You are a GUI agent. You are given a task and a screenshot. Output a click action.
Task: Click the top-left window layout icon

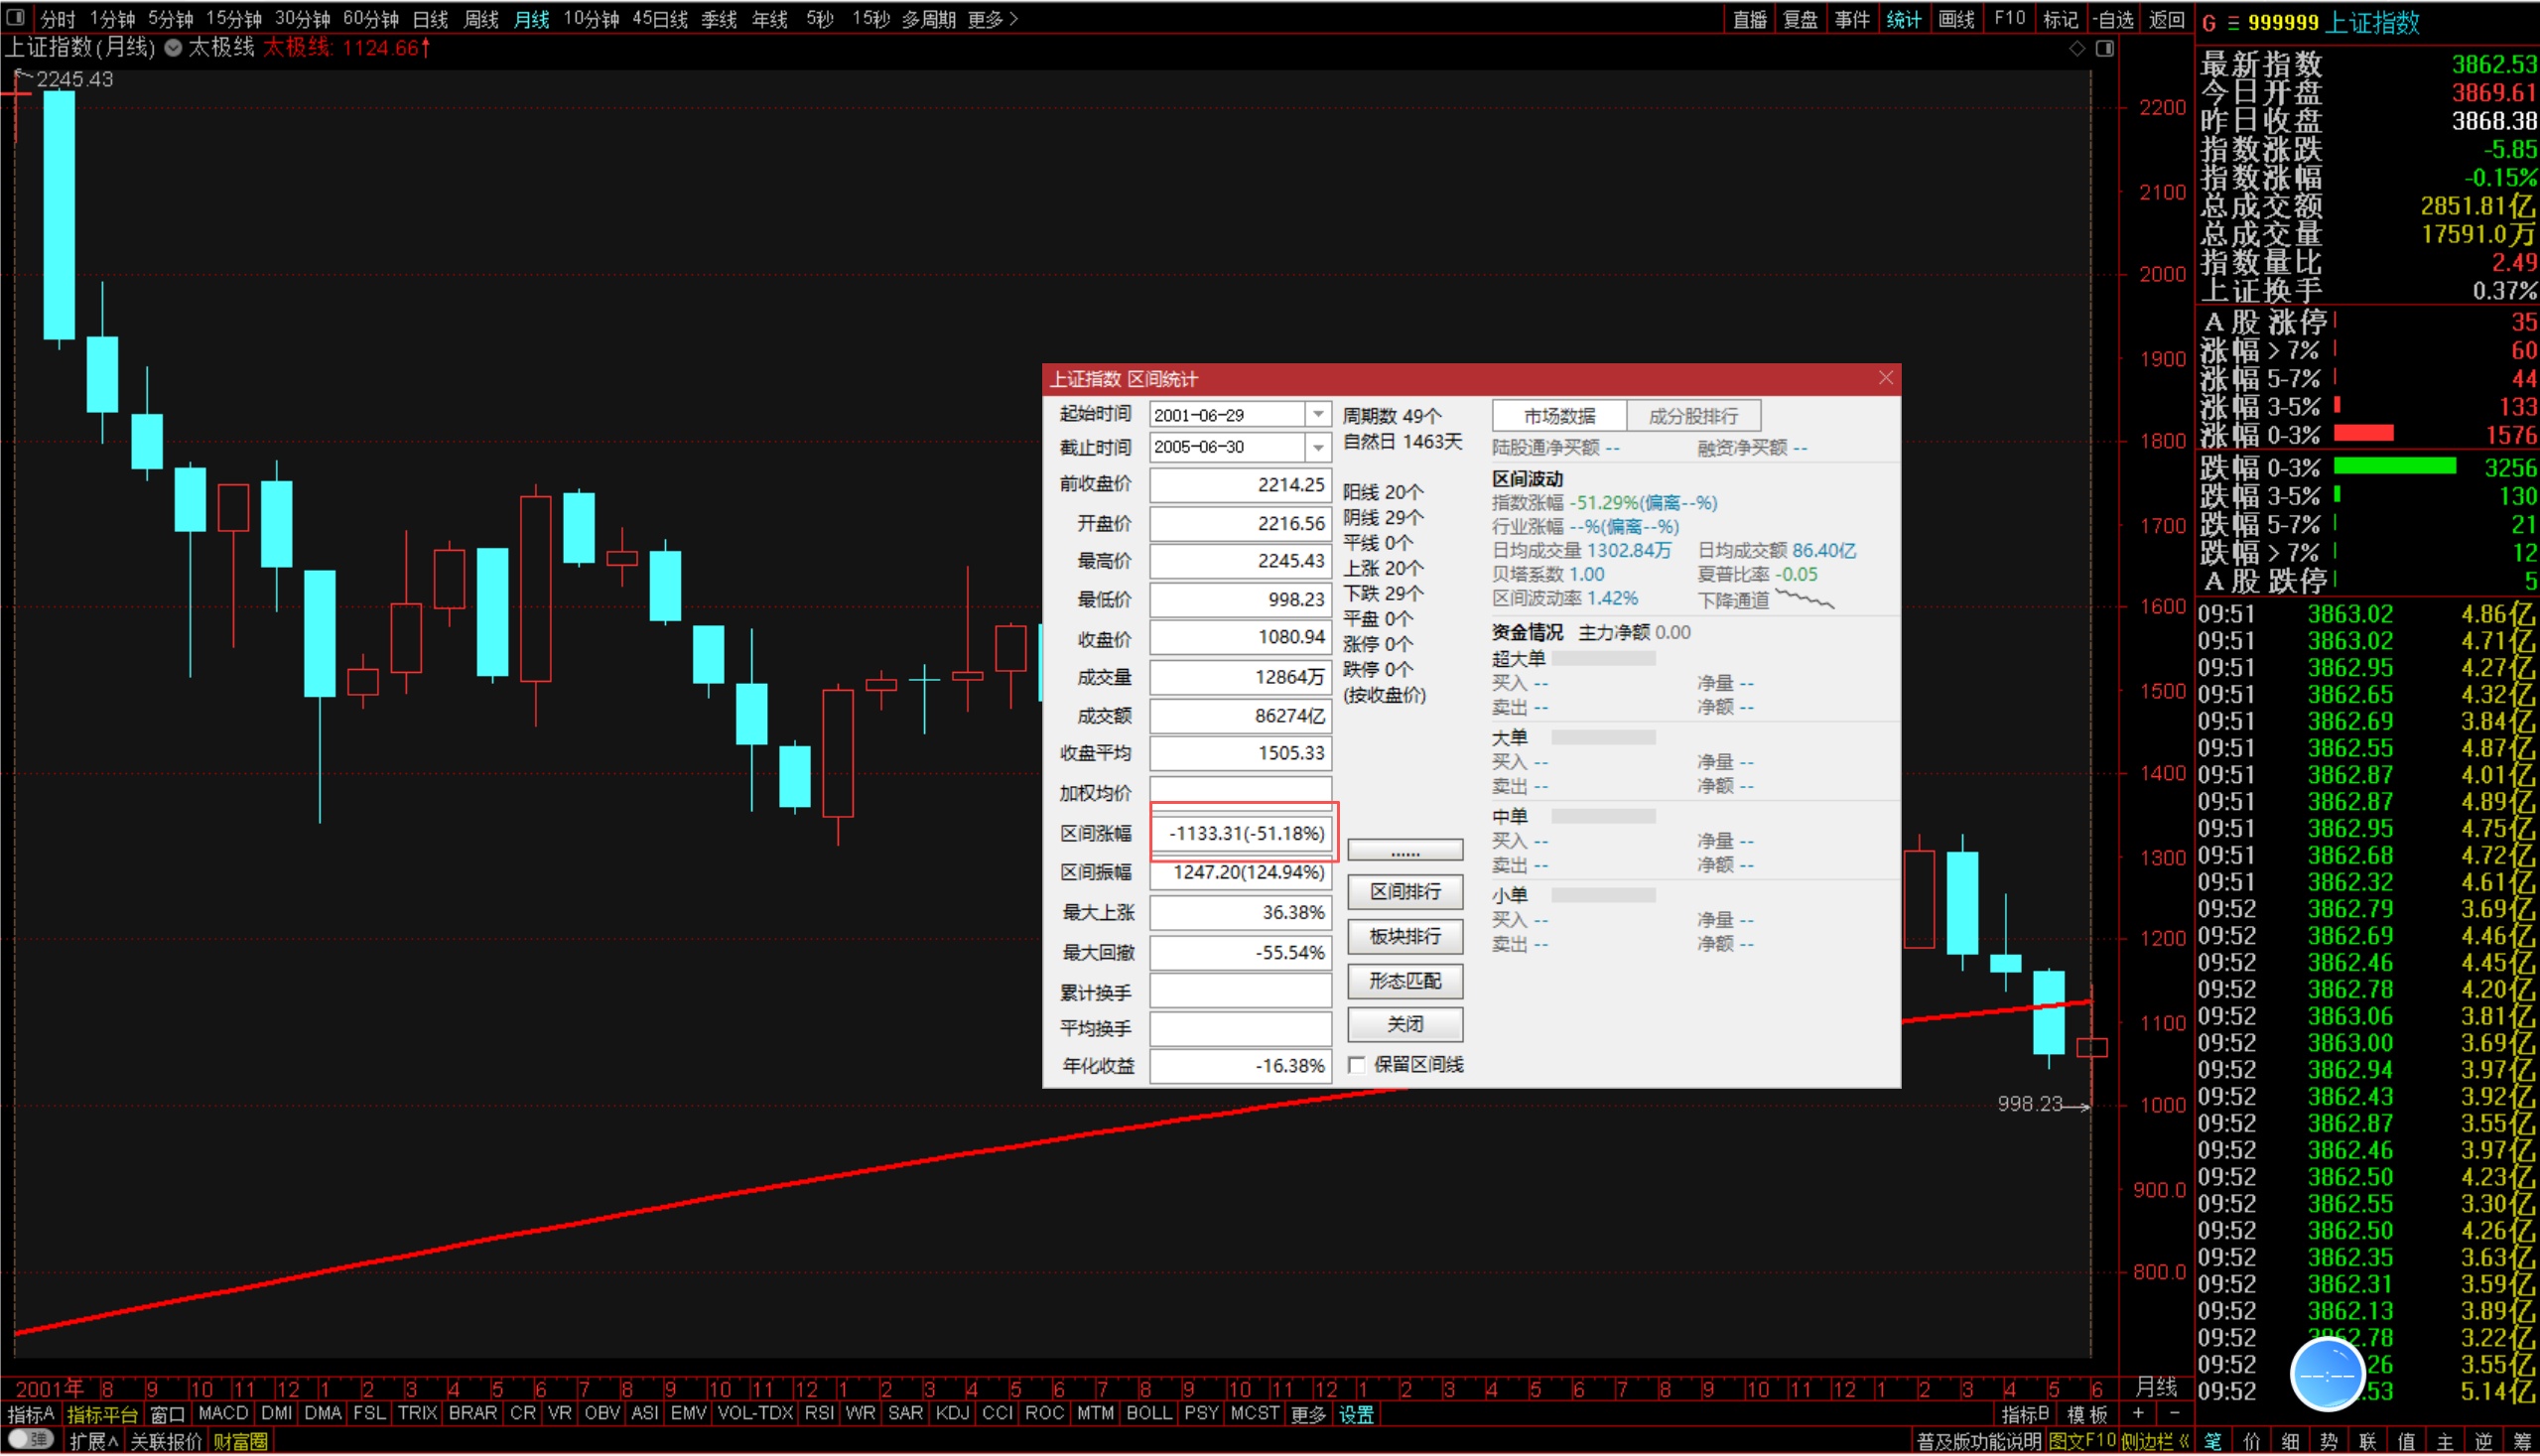(15, 17)
